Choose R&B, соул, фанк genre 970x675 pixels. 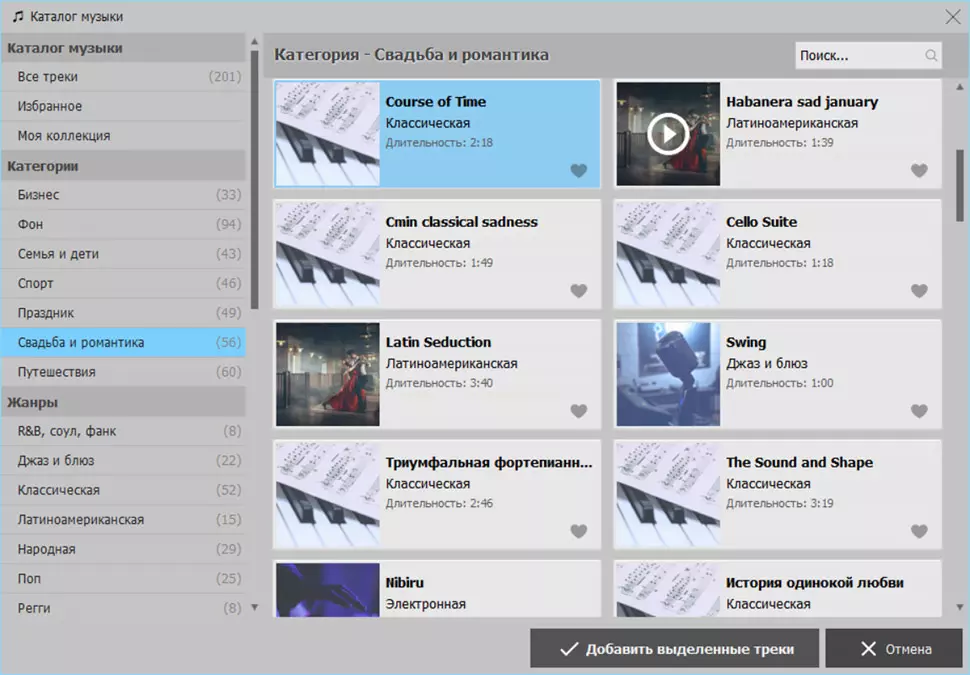coord(123,431)
